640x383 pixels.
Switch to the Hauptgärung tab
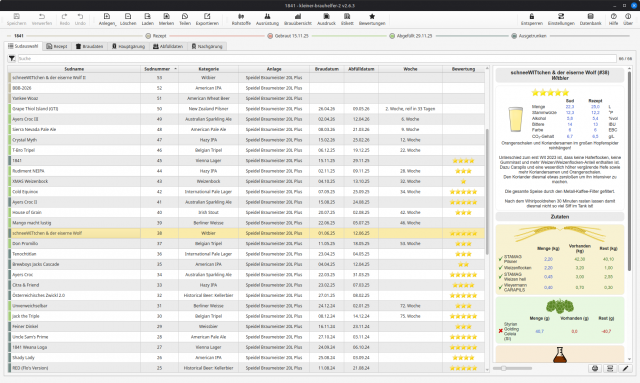click(x=129, y=46)
